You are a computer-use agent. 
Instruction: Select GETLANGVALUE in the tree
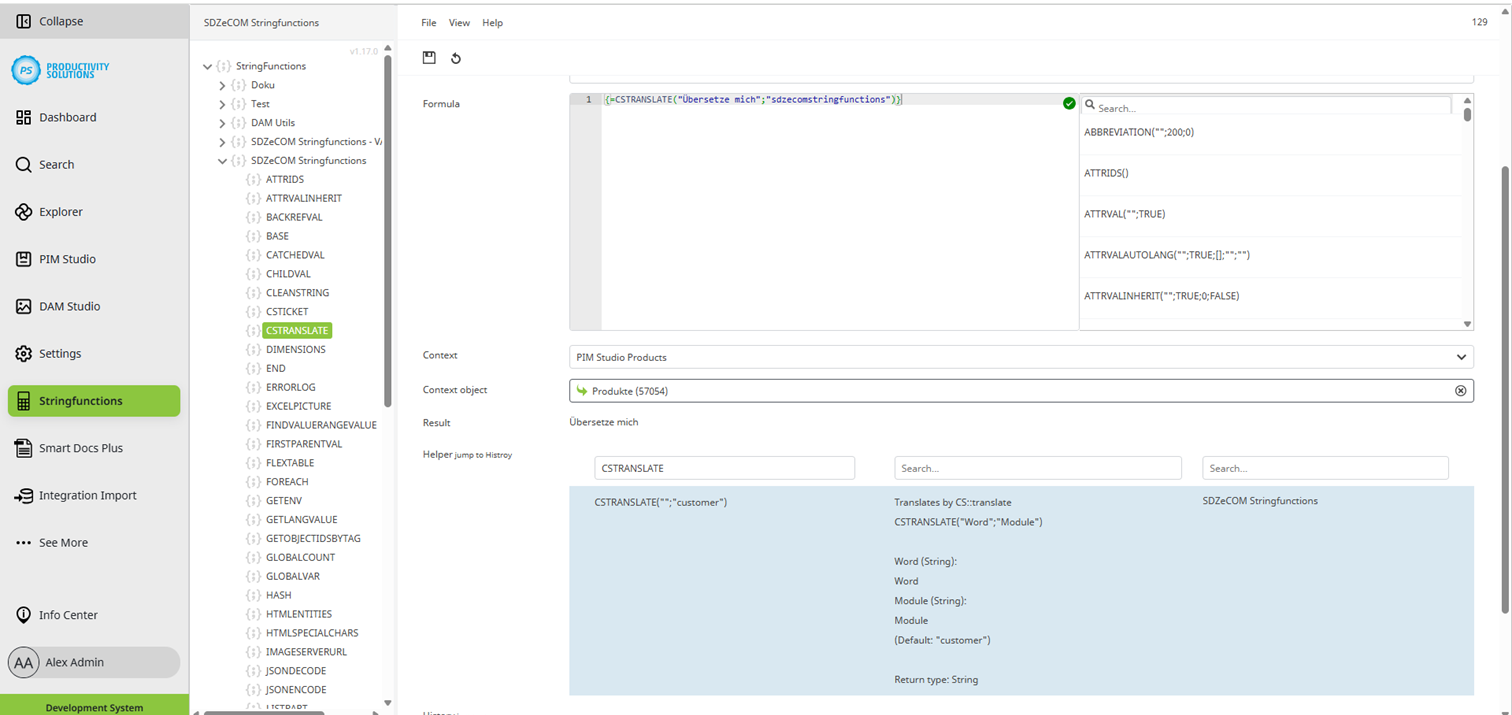[301, 520]
